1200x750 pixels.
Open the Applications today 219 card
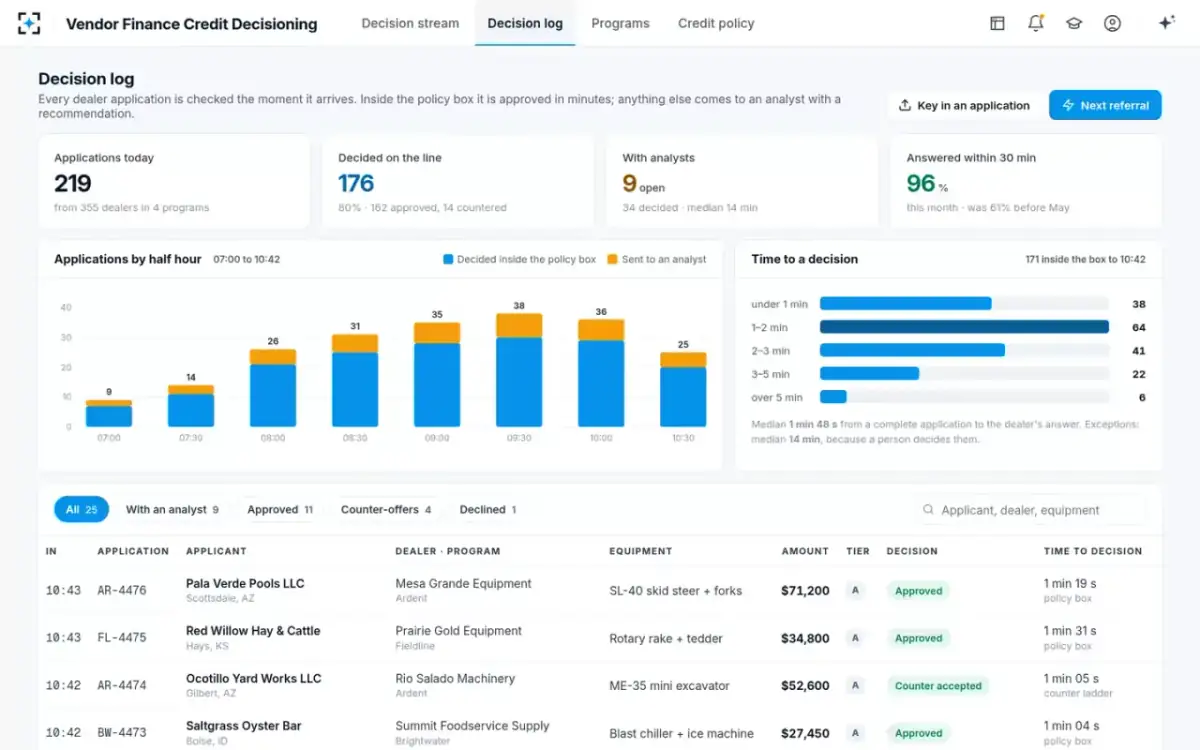(174, 182)
